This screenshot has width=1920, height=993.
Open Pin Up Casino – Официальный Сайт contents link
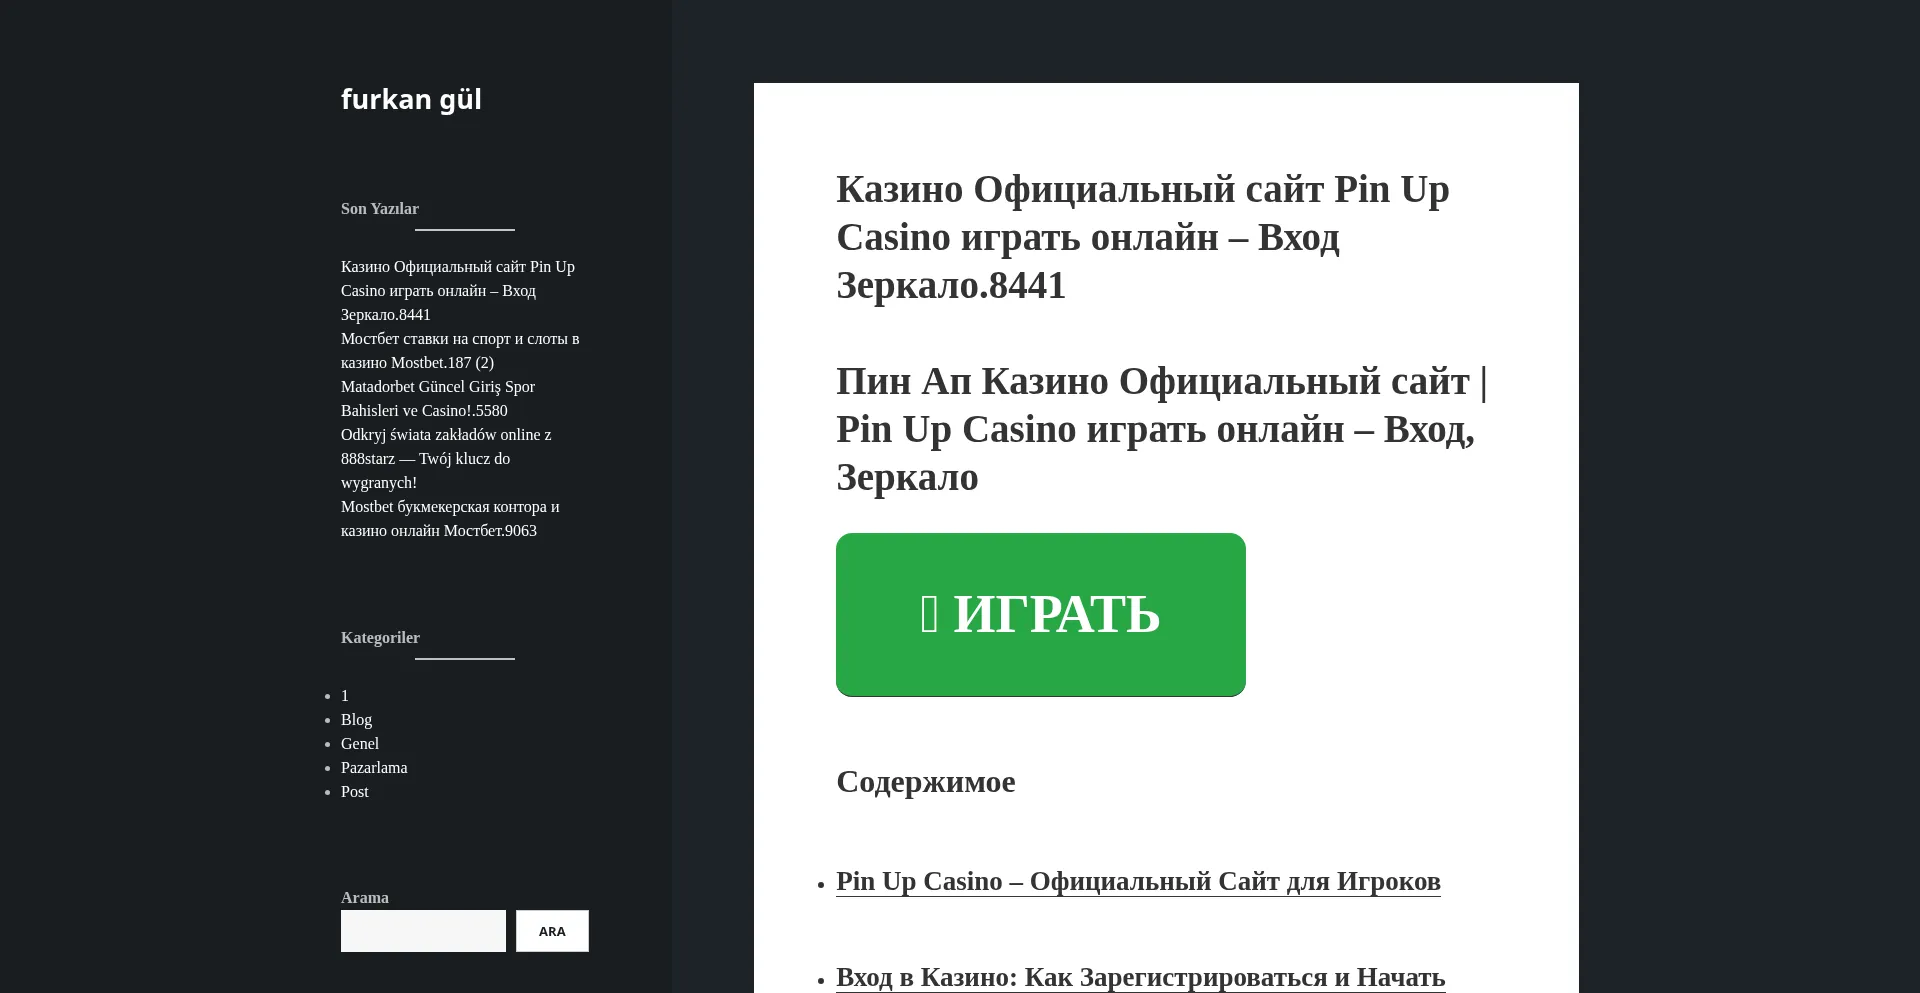click(x=1138, y=882)
